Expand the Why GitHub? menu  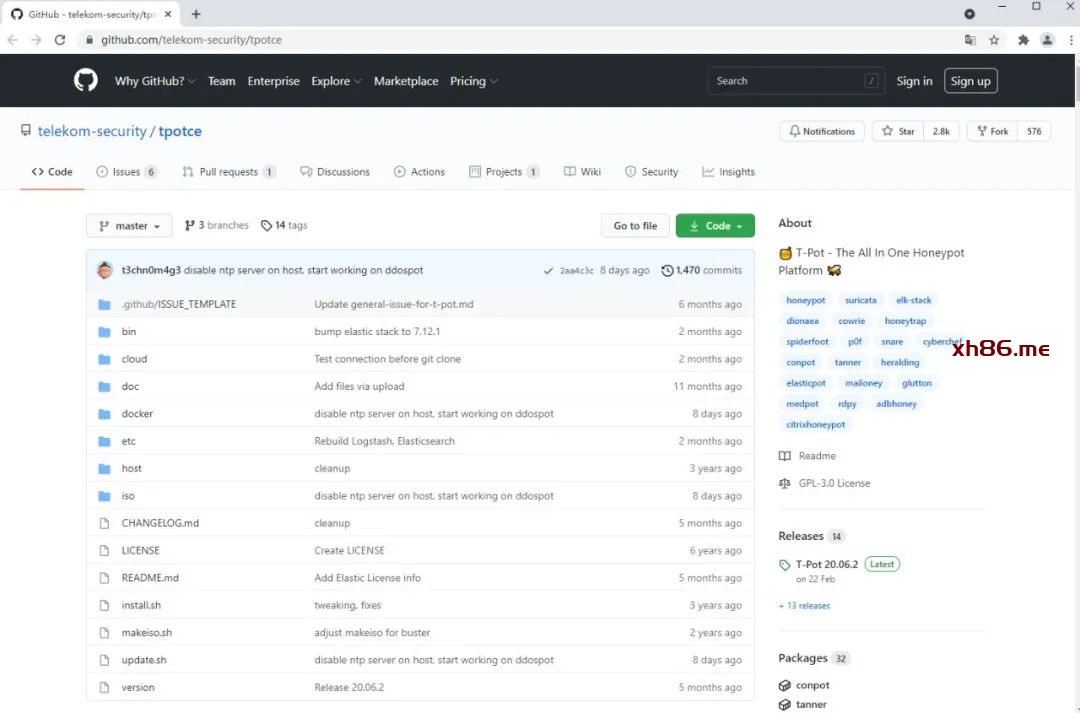coord(154,81)
